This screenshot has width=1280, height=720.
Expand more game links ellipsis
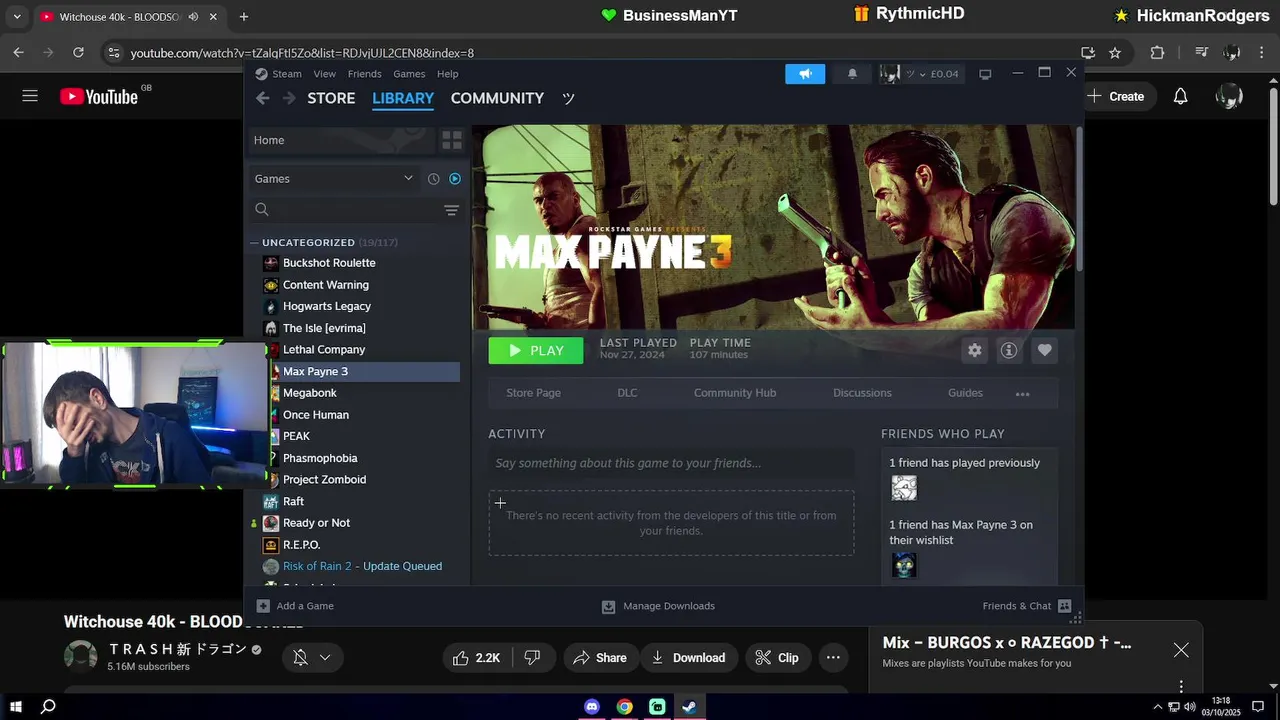[x=1022, y=394]
